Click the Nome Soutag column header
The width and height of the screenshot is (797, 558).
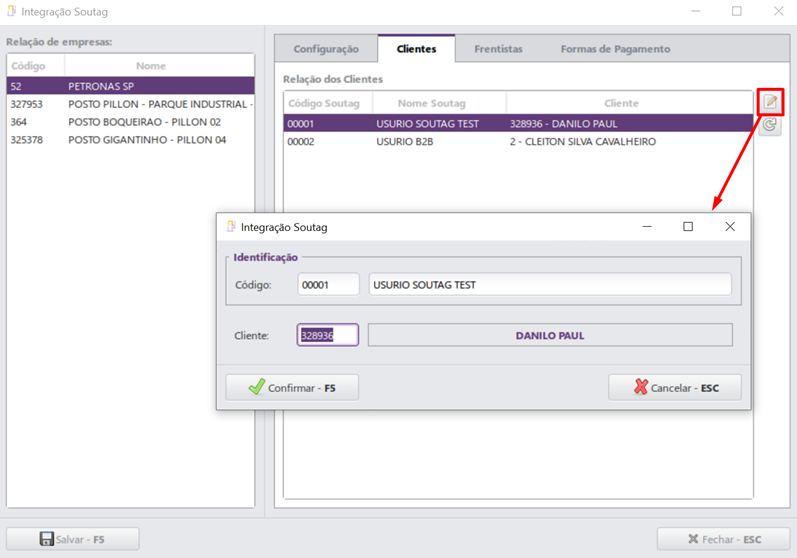[439, 103]
